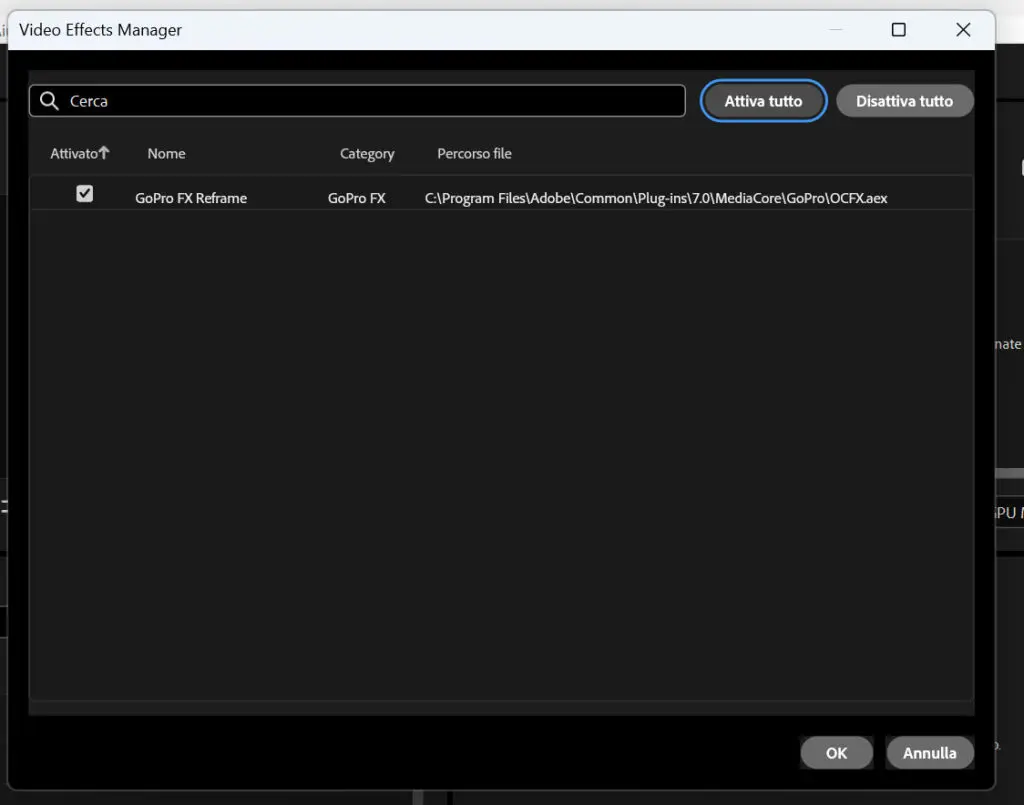Maximize the Video Effects Manager window
Image resolution: width=1024 pixels, height=805 pixels.
(x=899, y=29)
